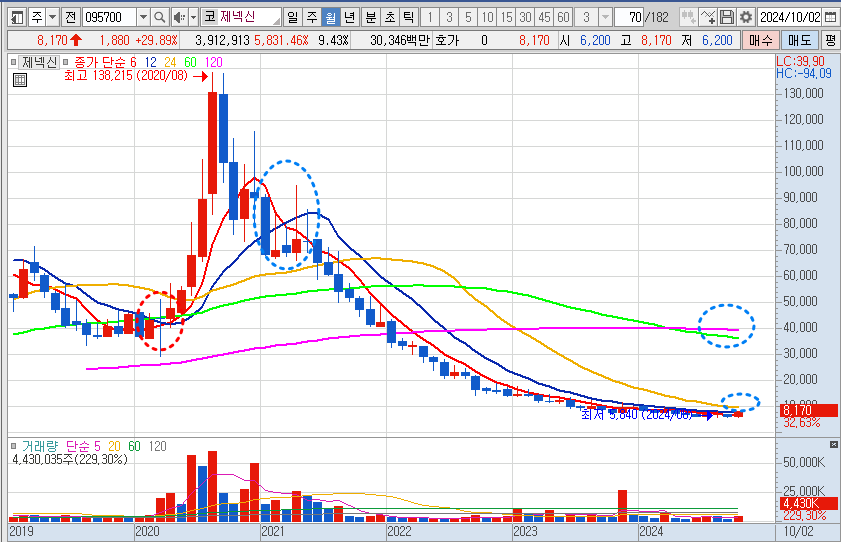The height and width of the screenshot is (542, 841).
Task: Select daily 일 period
Action: (292, 17)
